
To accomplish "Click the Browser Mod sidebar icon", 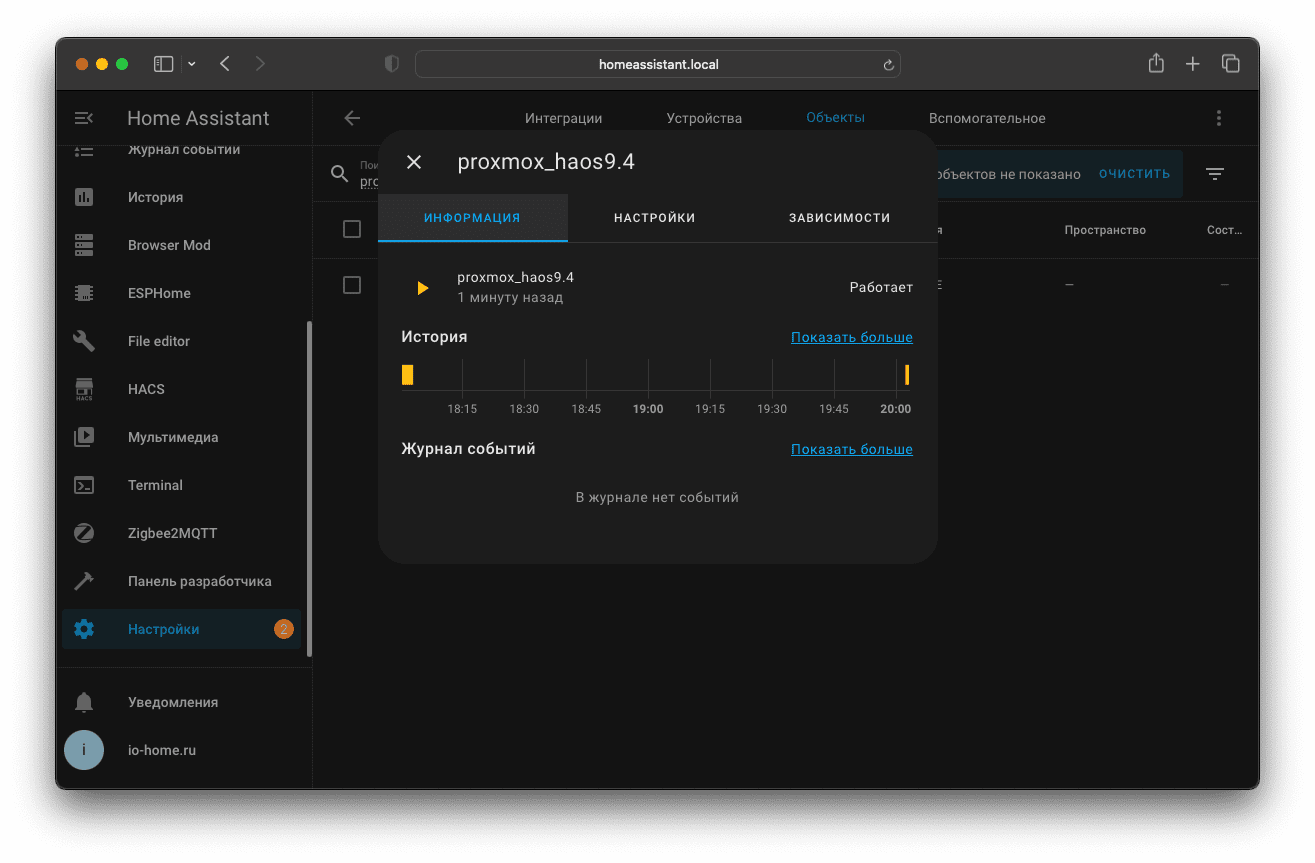I will (84, 245).
